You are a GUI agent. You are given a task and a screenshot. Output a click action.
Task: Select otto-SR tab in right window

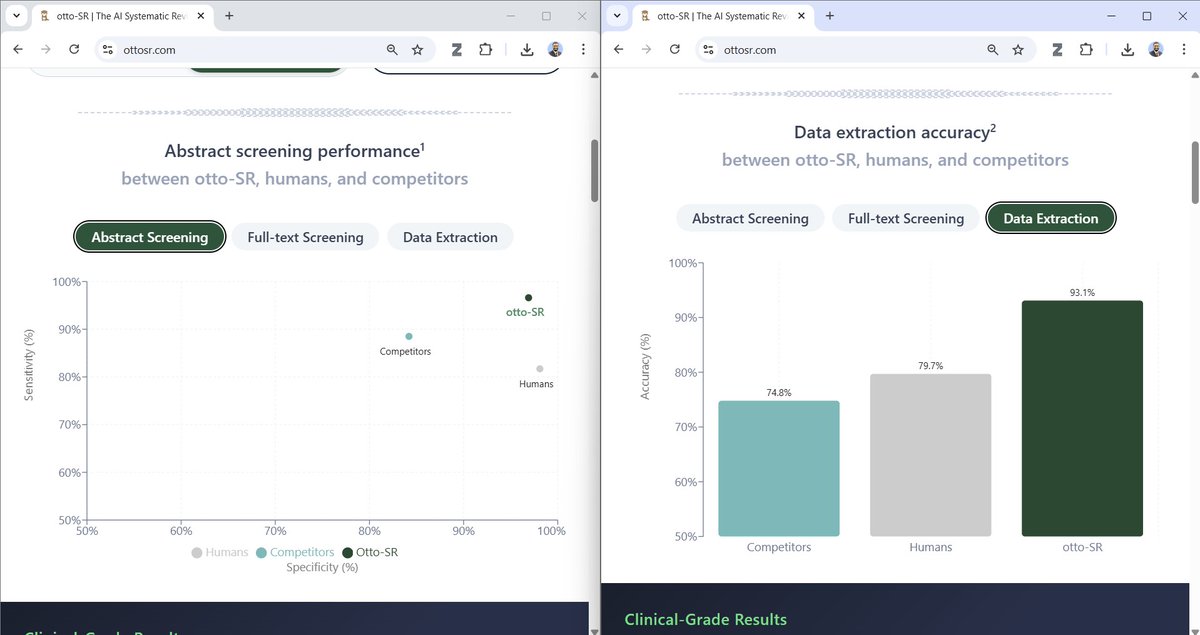pyautogui.click(x=723, y=17)
